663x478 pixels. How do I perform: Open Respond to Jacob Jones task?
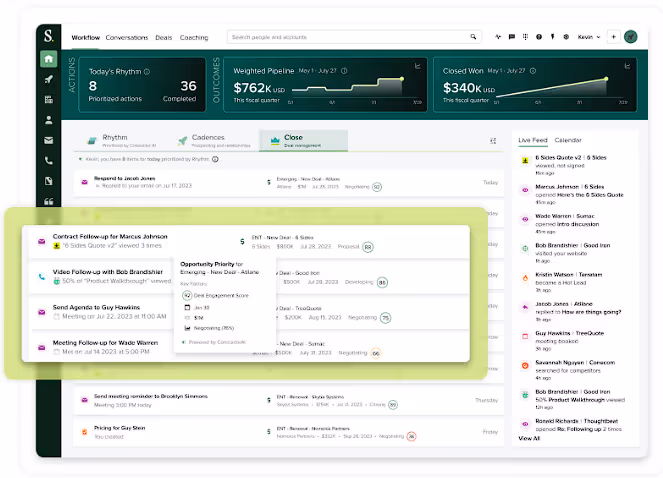288,182
